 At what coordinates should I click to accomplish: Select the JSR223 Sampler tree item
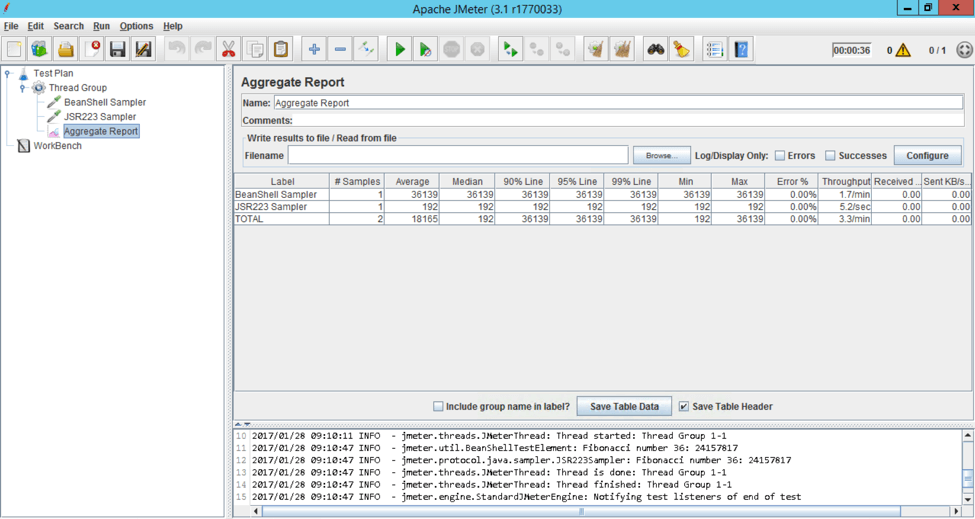pyautogui.click(x=100, y=117)
